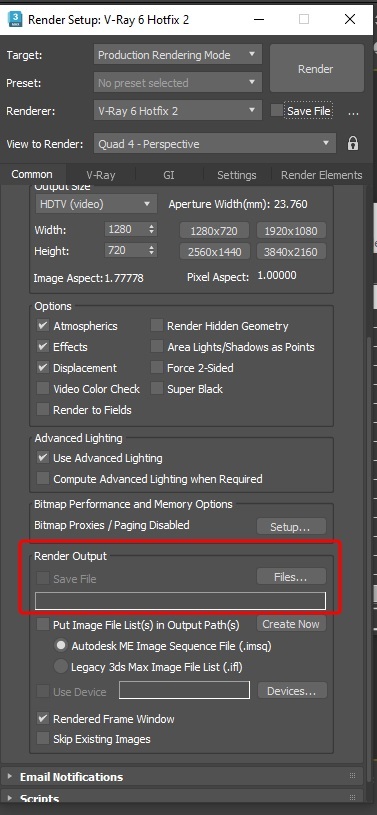Image resolution: width=377 pixels, height=815 pixels.
Task: Enable Force 2-Sided option
Action: pos(157,367)
